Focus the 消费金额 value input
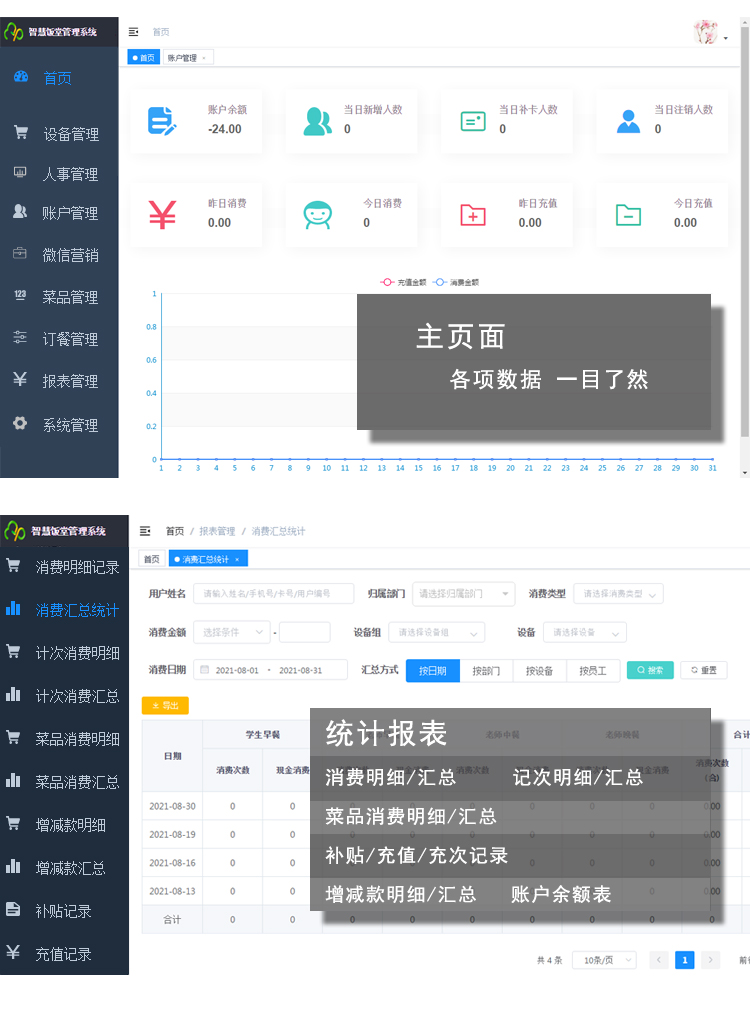Image resolution: width=750 pixels, height=1018 pixels. (305, 632)
